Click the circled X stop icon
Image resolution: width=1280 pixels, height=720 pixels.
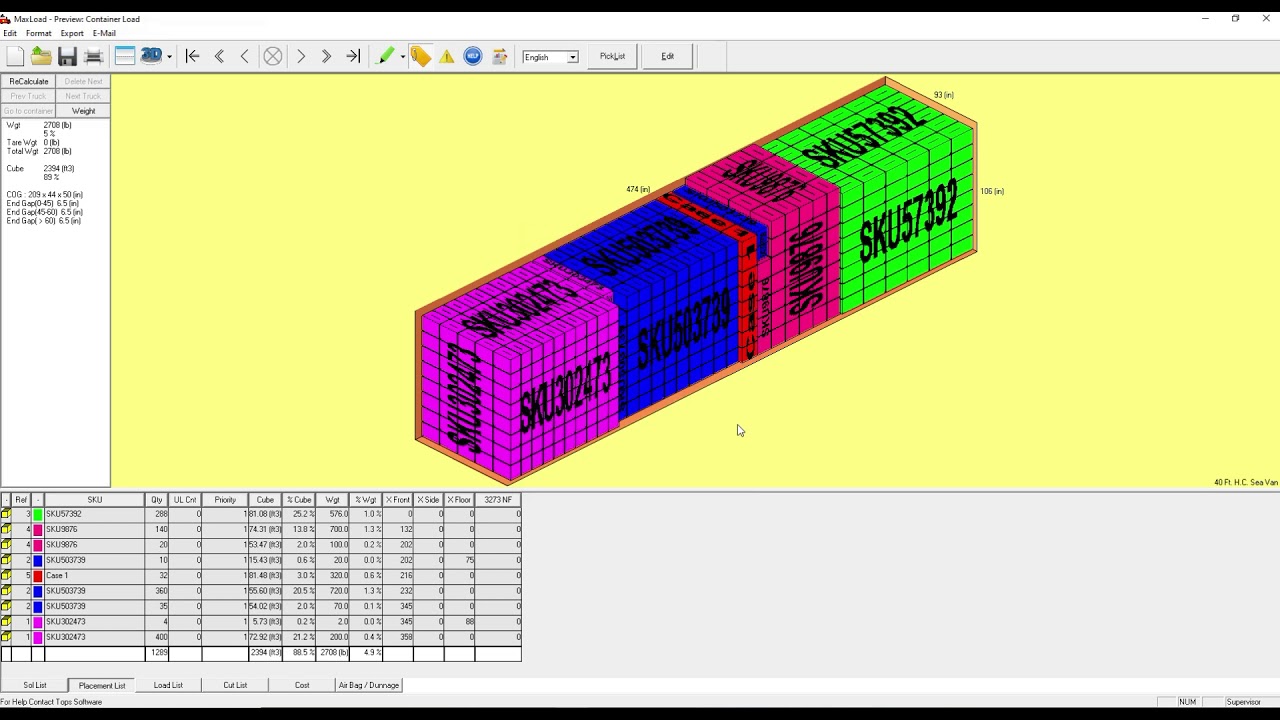tap(273, 56)
